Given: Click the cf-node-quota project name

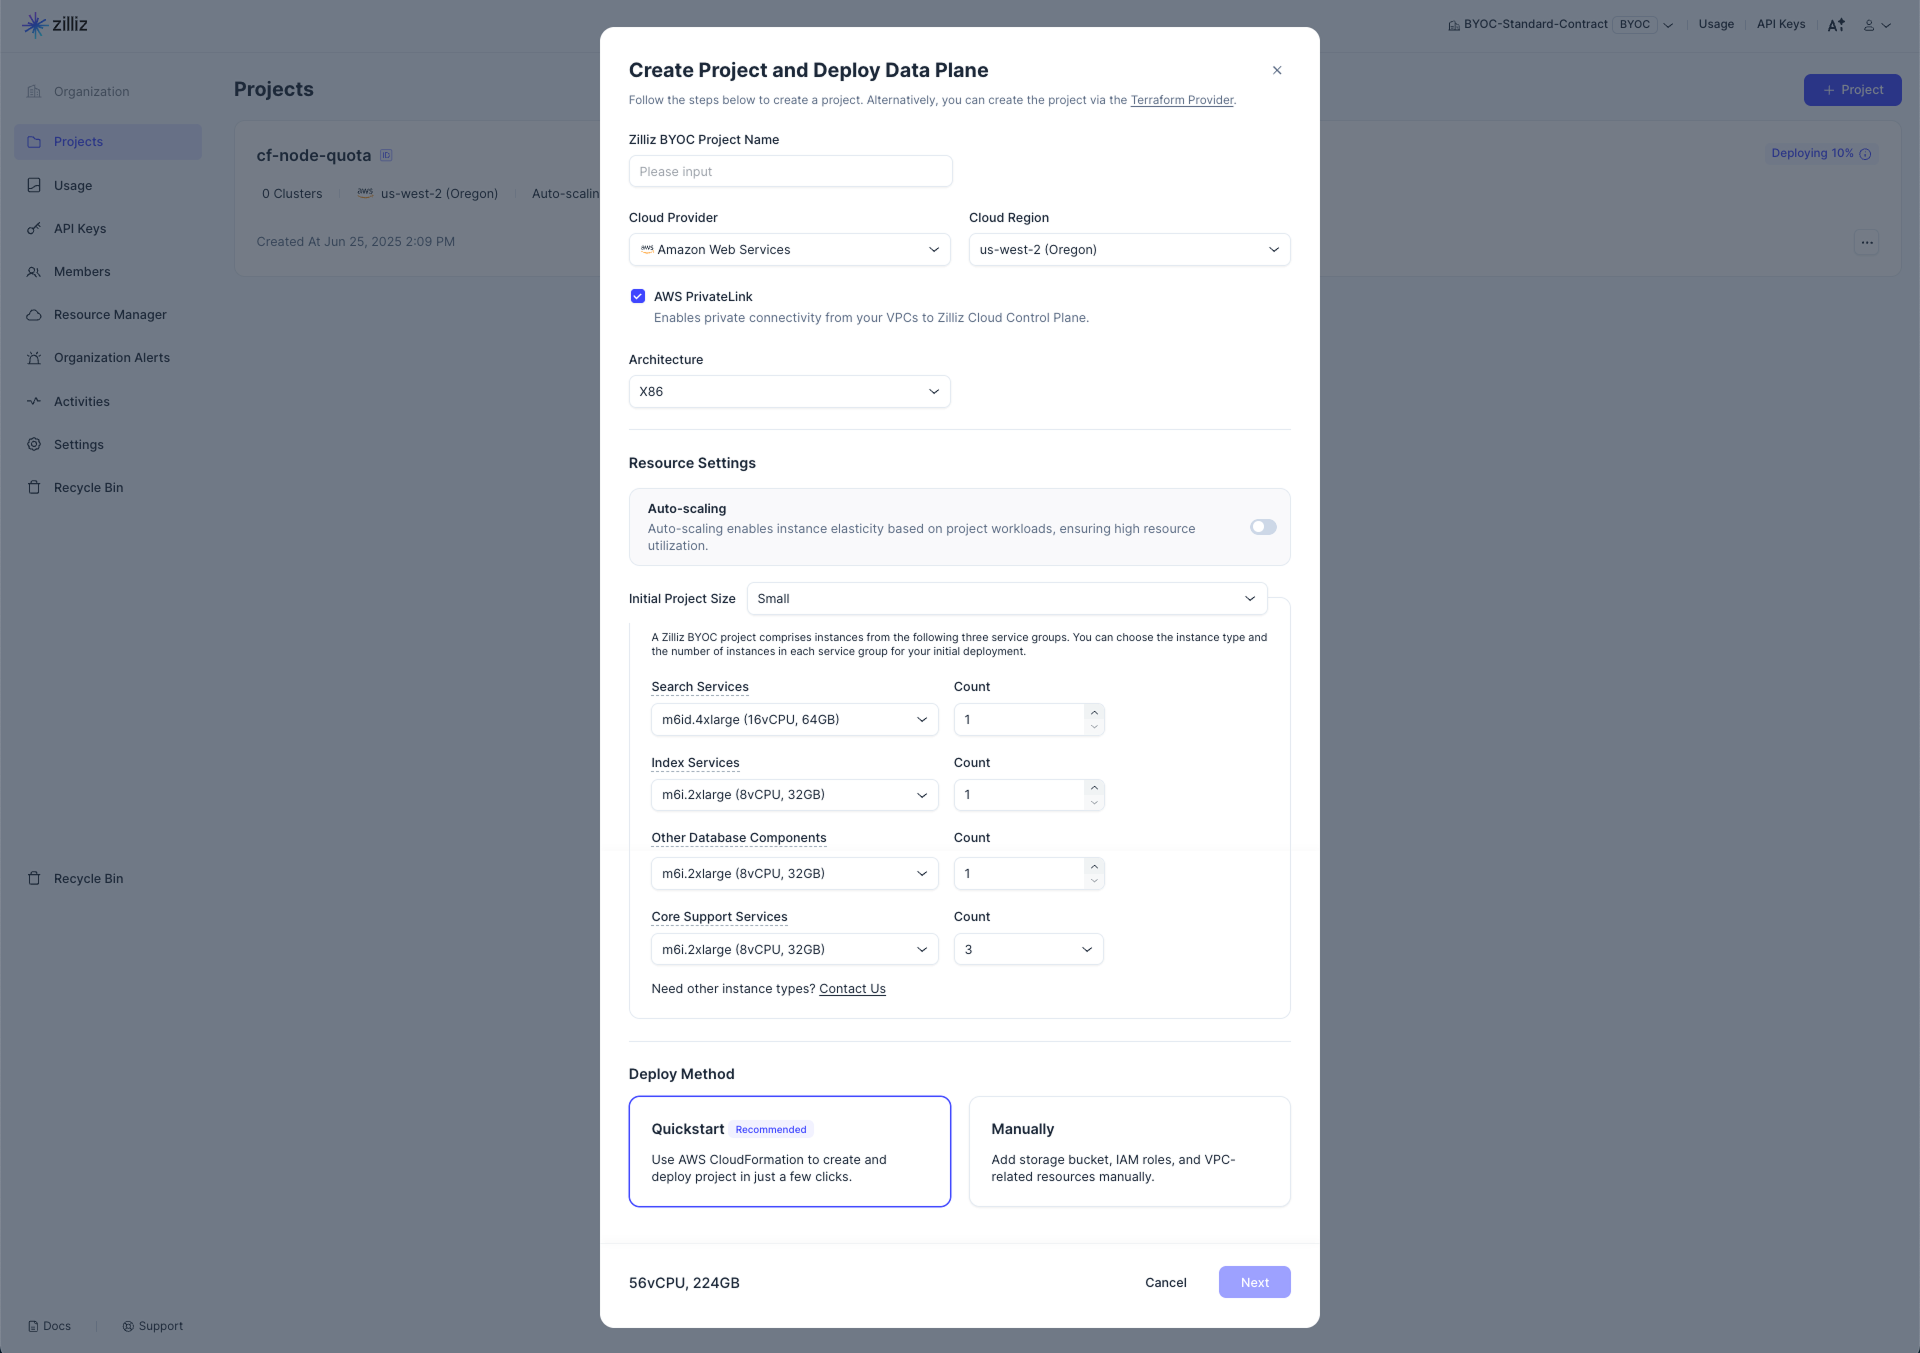Looking at the screenshot, I should [313, 155].
